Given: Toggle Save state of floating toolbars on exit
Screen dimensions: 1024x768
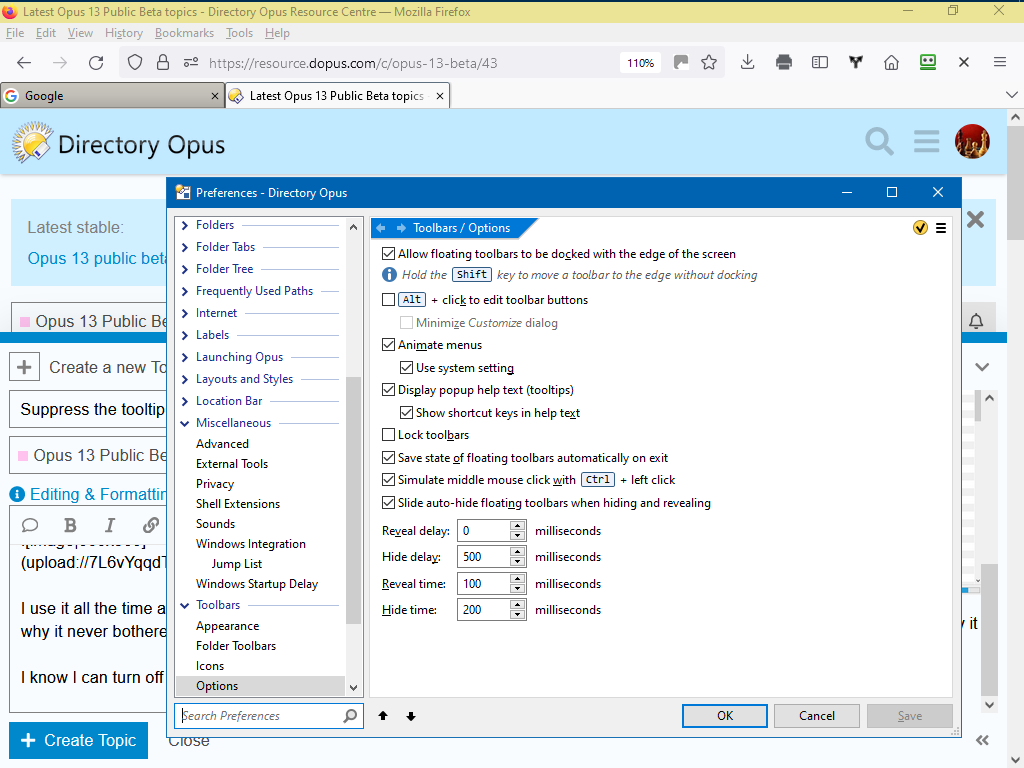Looking at the screenshot, I should (x=389, y=458).
